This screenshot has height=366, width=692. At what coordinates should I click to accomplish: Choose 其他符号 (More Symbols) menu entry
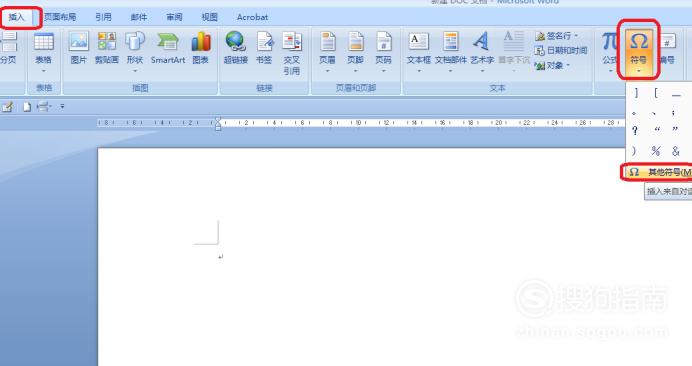(x=658, y=172)
